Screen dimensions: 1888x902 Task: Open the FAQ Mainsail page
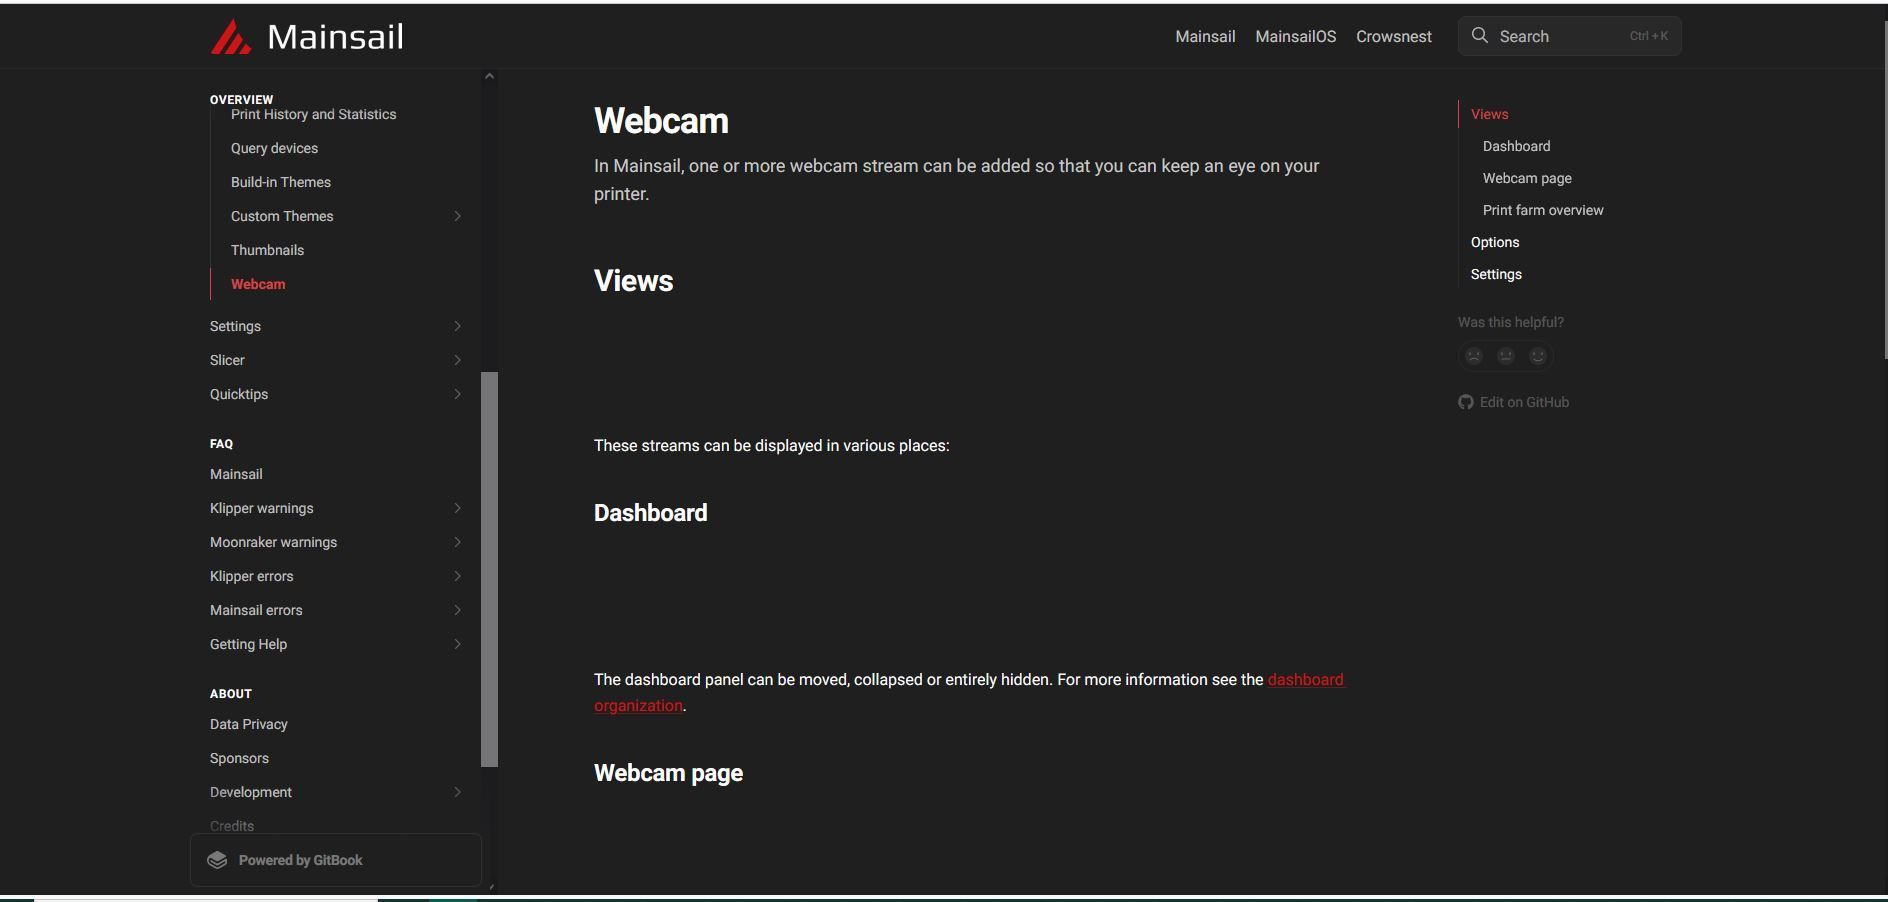(236, 474)
